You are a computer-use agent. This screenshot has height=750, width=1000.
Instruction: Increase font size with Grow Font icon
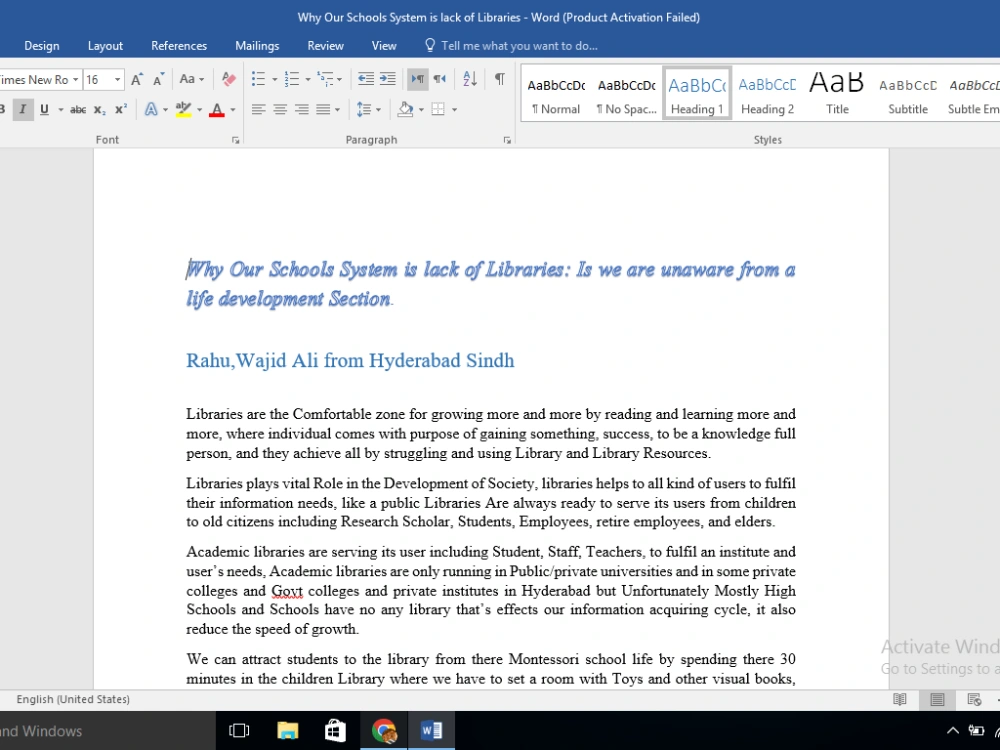coord(136,79)
